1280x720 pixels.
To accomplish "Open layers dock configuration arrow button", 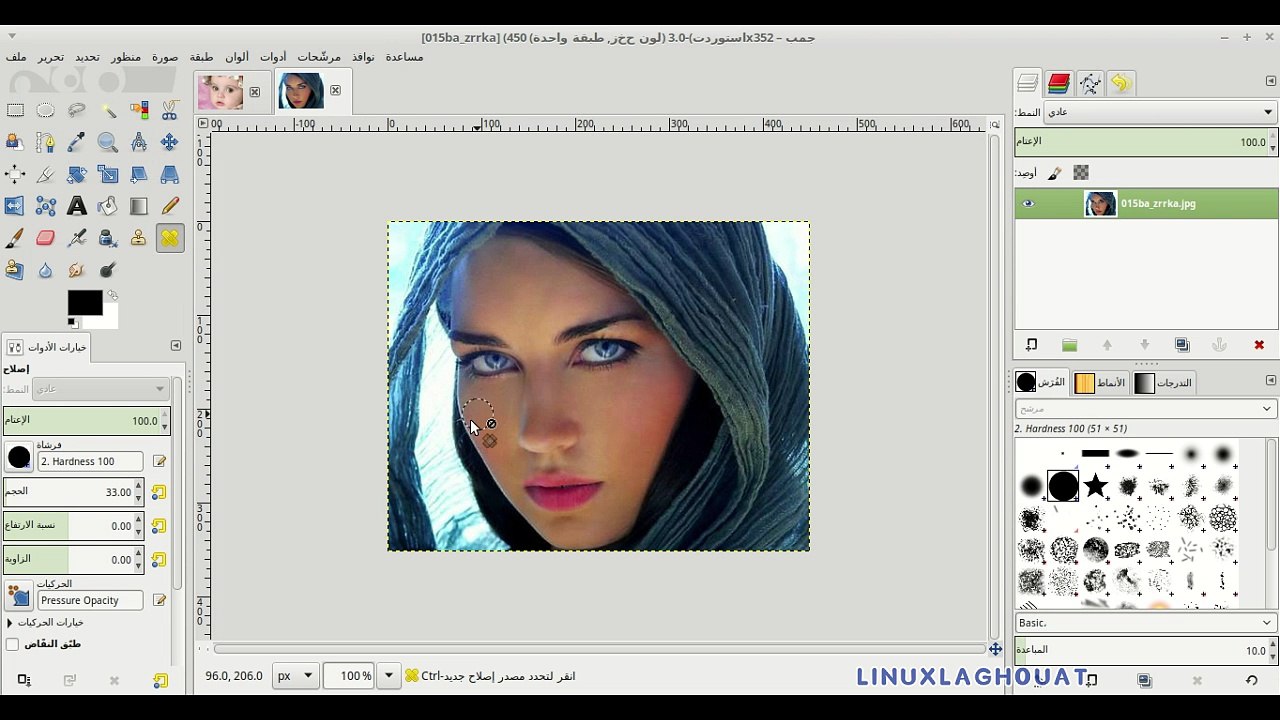I will point(1270,81).
